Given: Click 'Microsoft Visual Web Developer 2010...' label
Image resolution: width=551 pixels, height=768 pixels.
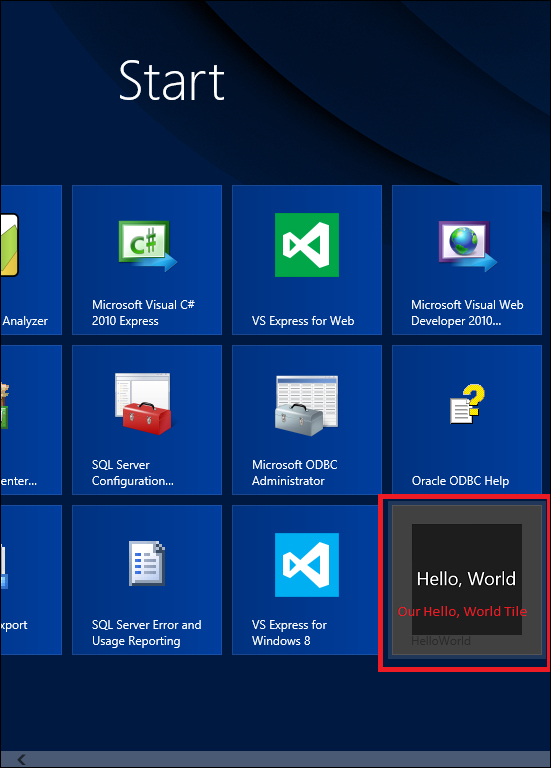Looking at the screenshot, I should tap(467, 312).
